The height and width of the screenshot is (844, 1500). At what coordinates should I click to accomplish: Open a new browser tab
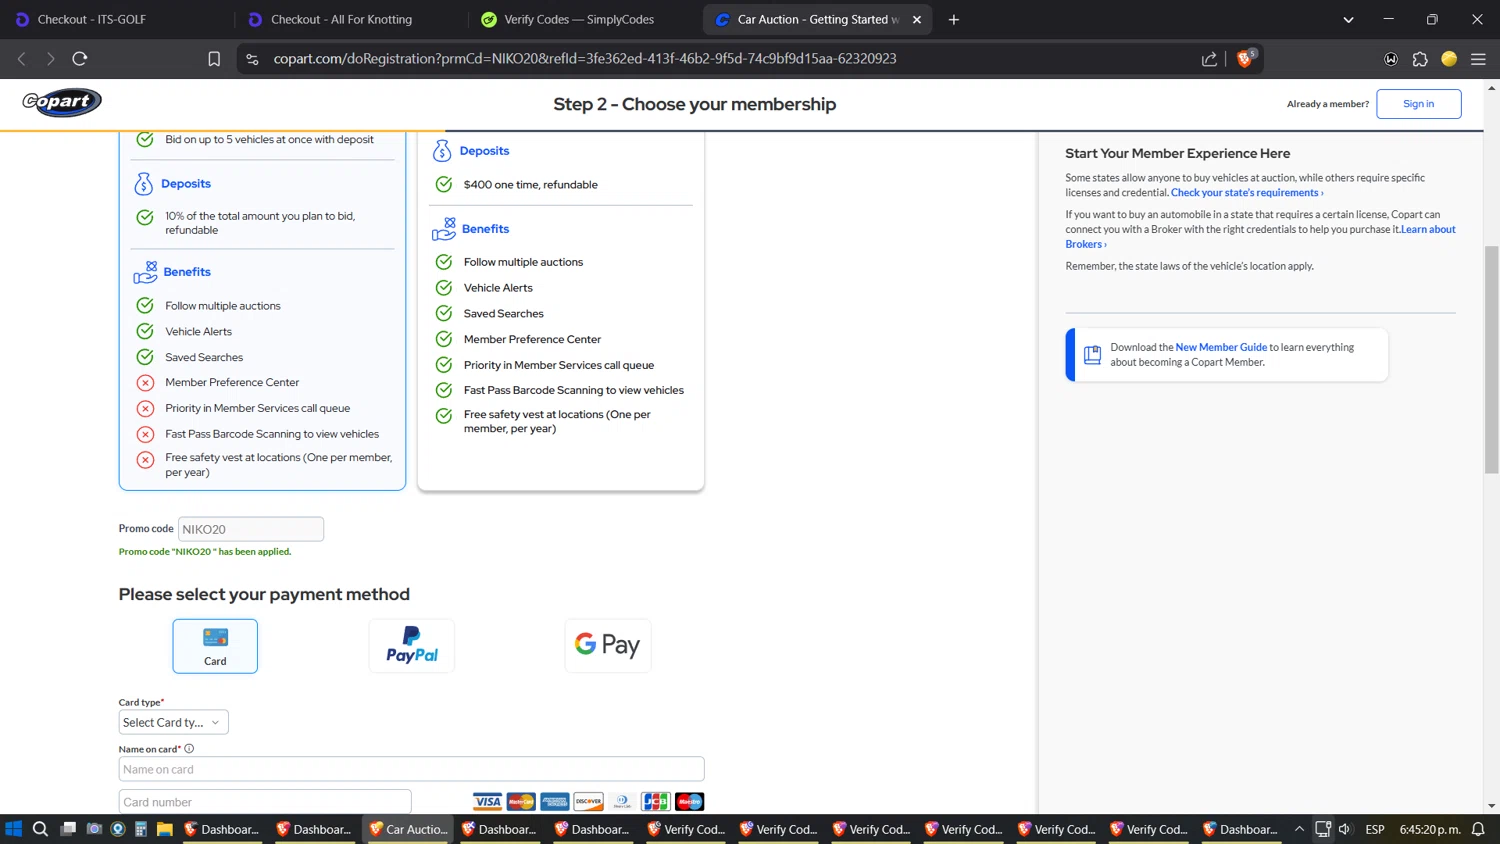(x=954, y=19)
